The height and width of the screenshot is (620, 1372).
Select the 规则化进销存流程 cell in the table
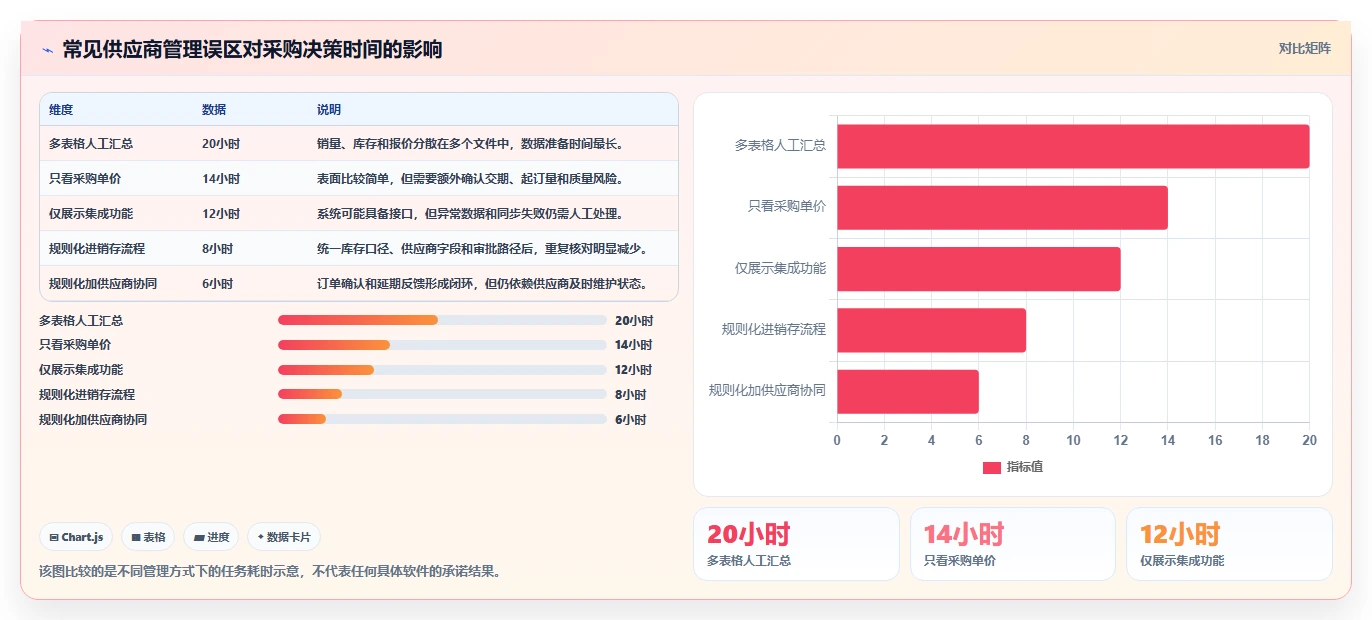click(x=97, y=249)
